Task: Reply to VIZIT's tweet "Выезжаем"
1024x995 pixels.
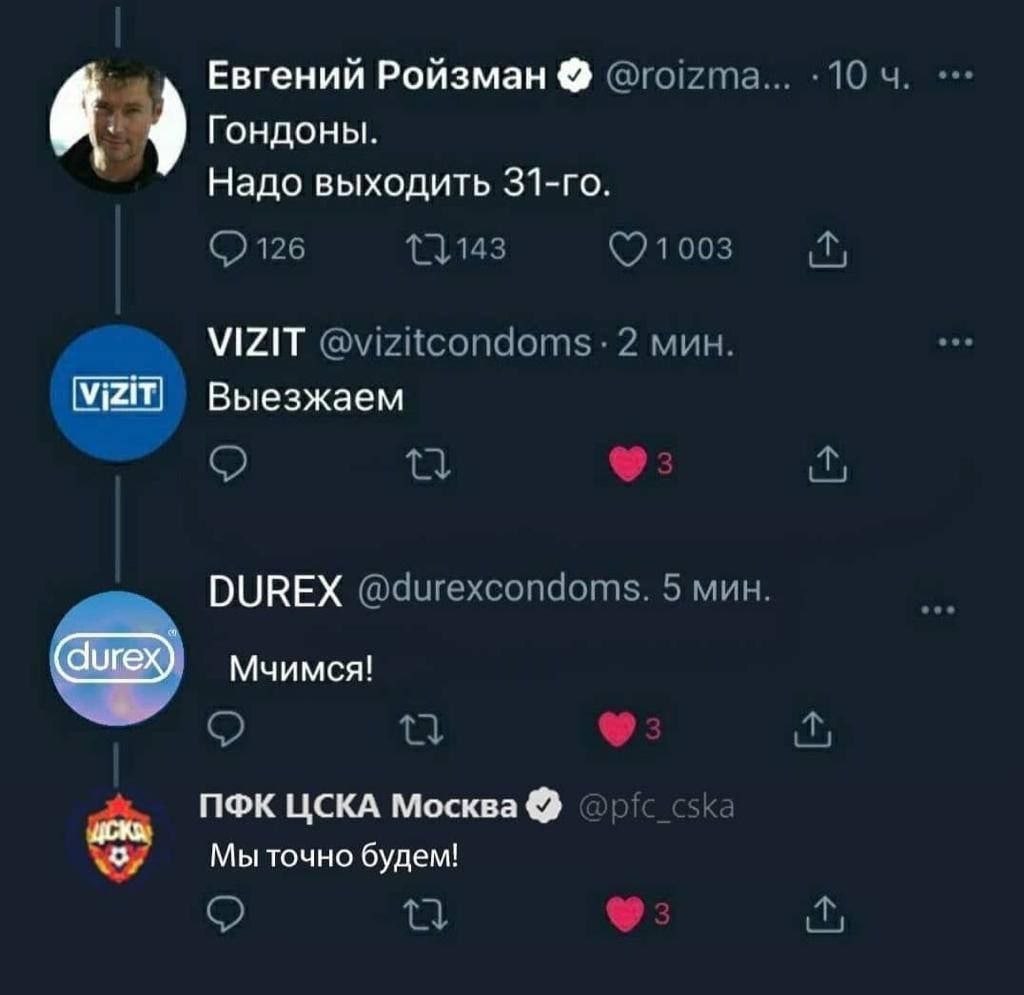Action: coord(228,463)
